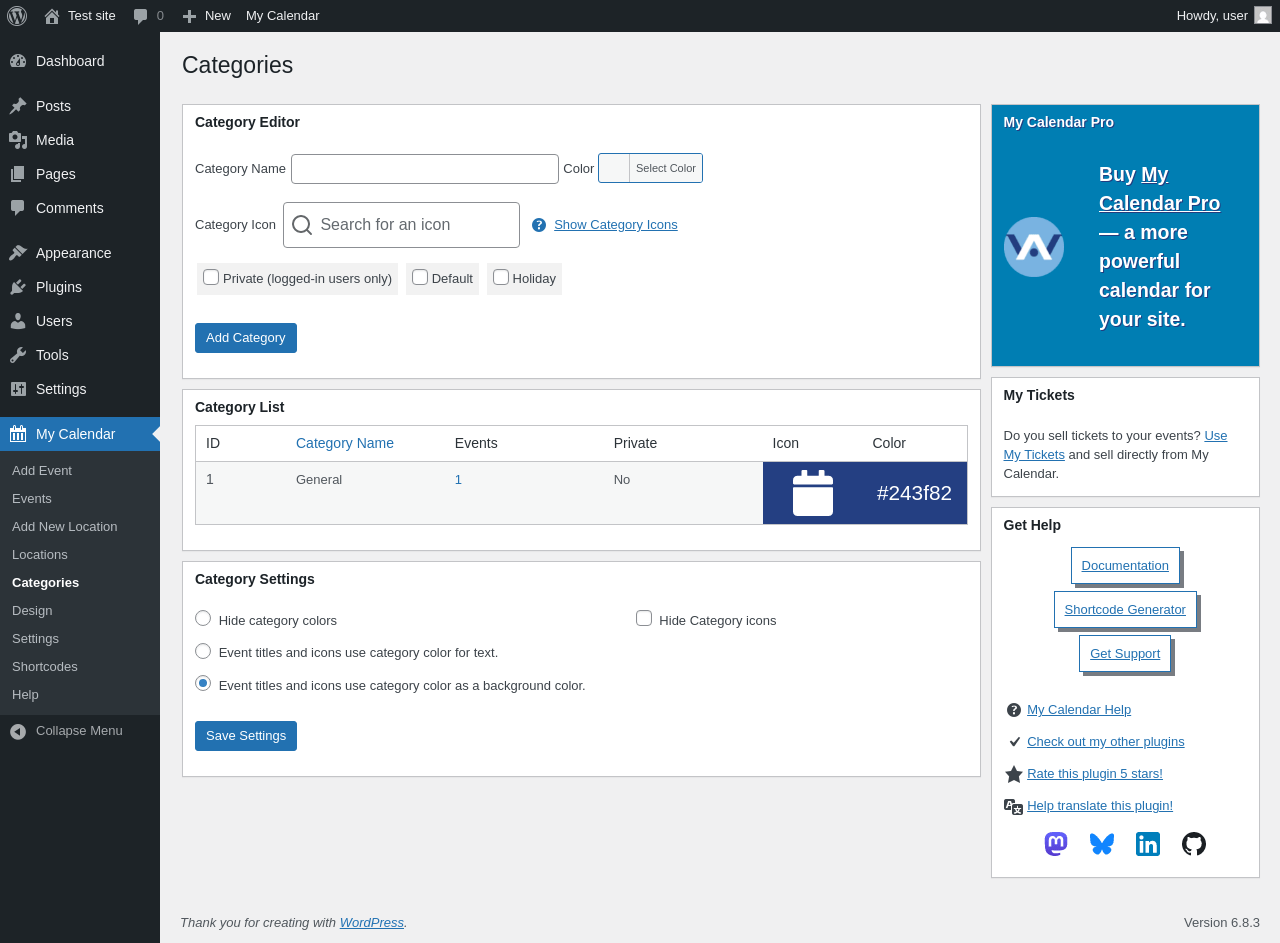Focus the Category Name text field
This screenshot has height=943, width=1280.
click(x=425, y=169)
